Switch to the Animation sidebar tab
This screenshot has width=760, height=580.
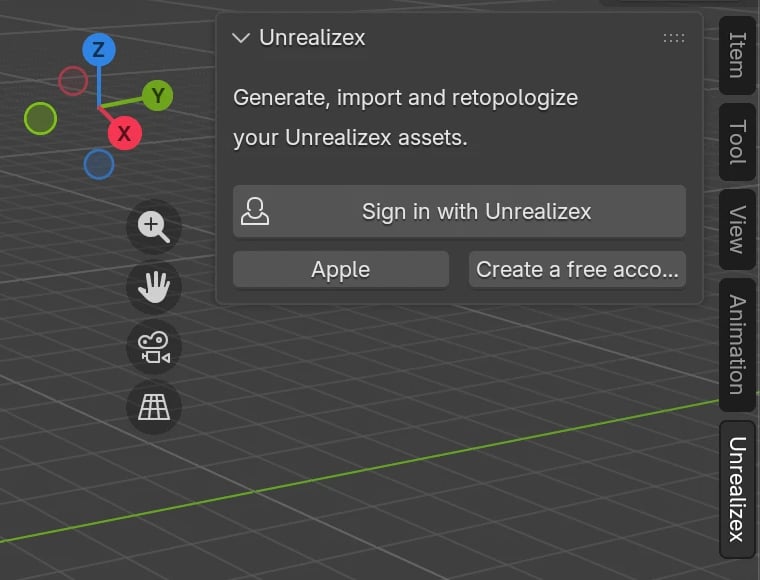tap(737, 345)
